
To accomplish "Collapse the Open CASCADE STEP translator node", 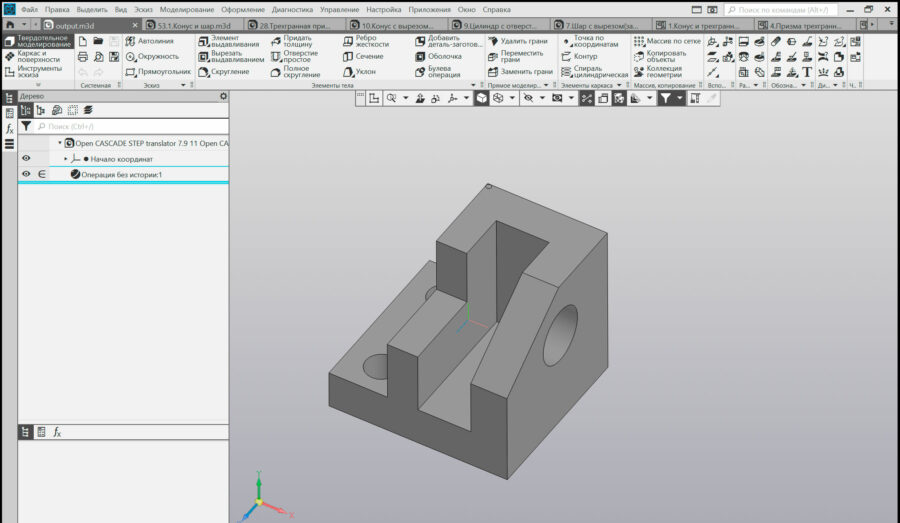I will [x=59, y=143].
